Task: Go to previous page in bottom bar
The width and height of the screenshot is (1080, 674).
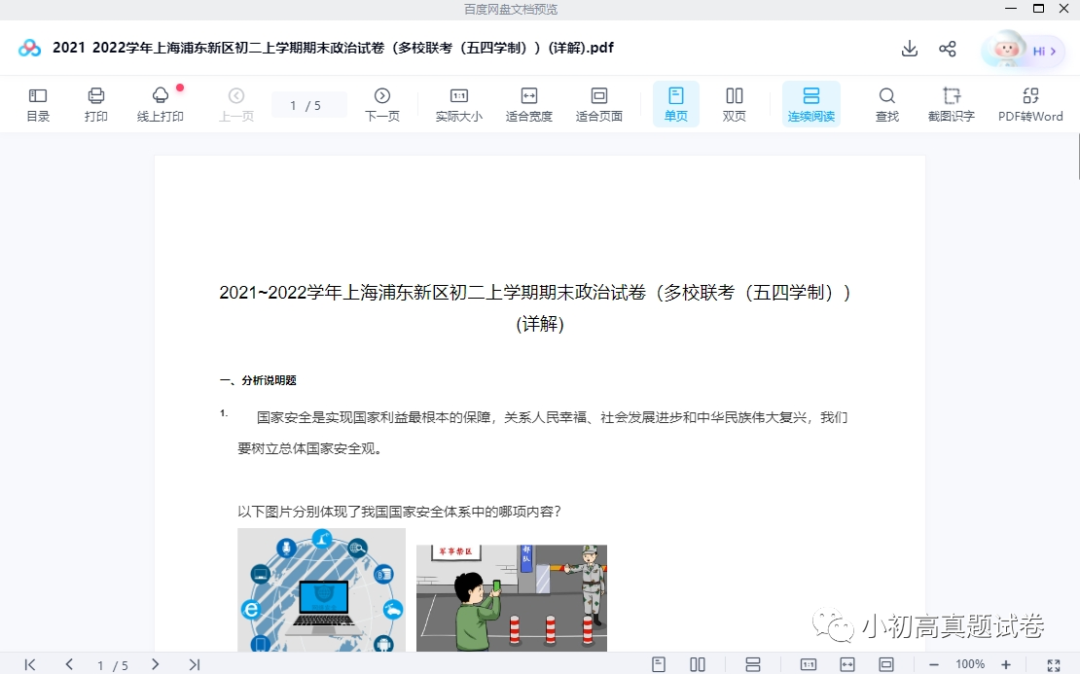Action: (x=69, y=664)
